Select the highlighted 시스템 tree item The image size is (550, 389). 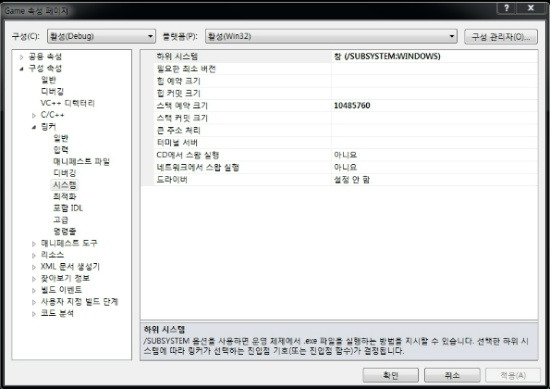point(65,185)
